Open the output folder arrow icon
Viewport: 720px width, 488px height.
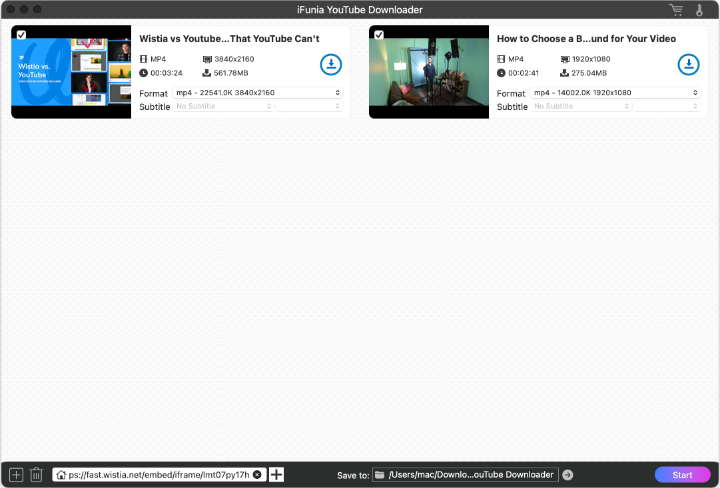click(568, 474)
